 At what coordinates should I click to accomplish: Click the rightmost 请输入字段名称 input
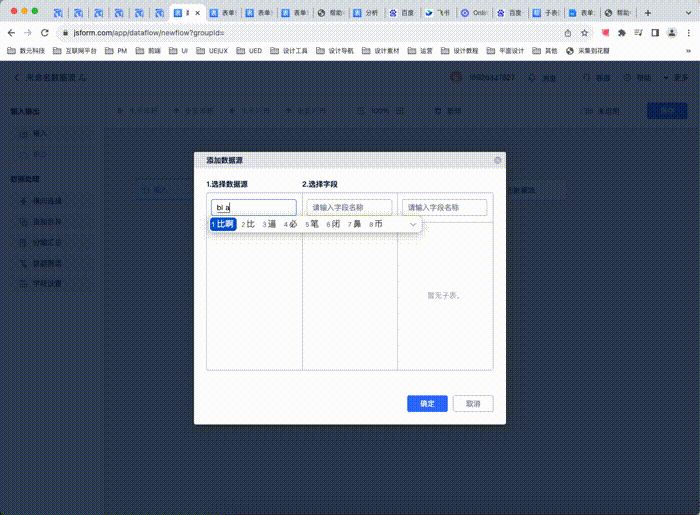coord(445,207)
